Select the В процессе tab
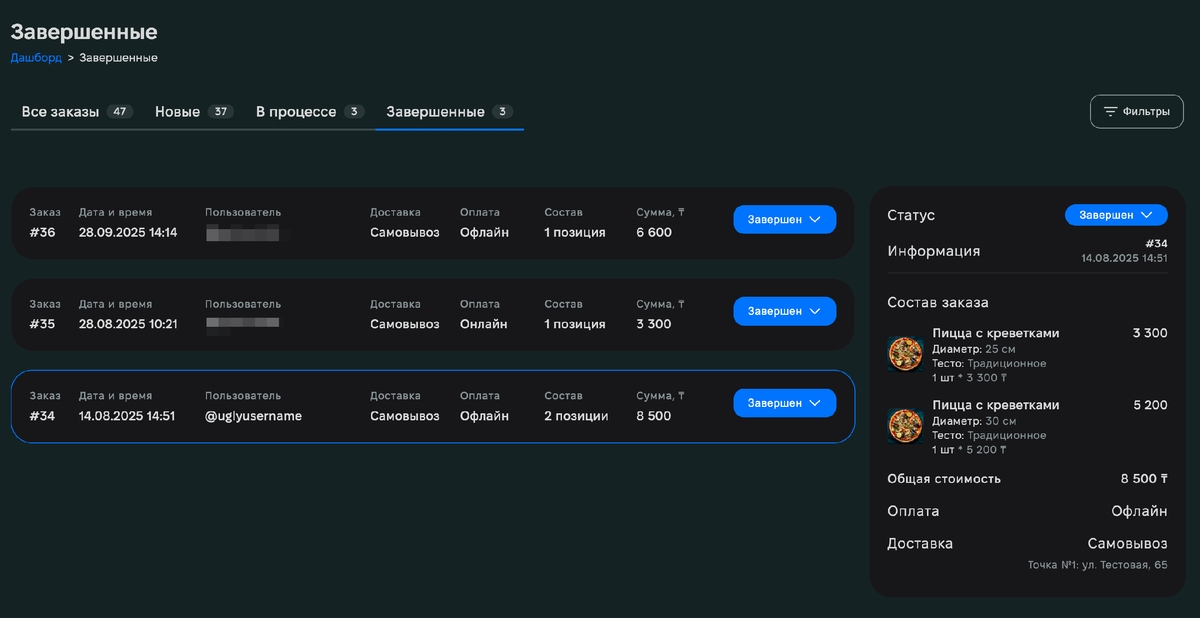The height and width of the screenshot is (618, 1200). click(298, 111)
